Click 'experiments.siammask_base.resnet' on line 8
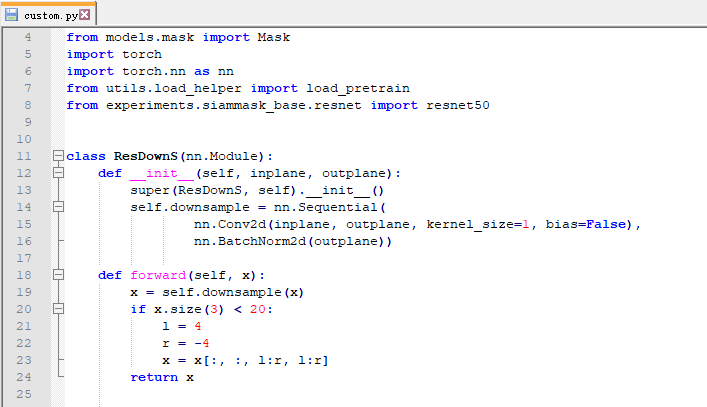 tap(234, 106)
